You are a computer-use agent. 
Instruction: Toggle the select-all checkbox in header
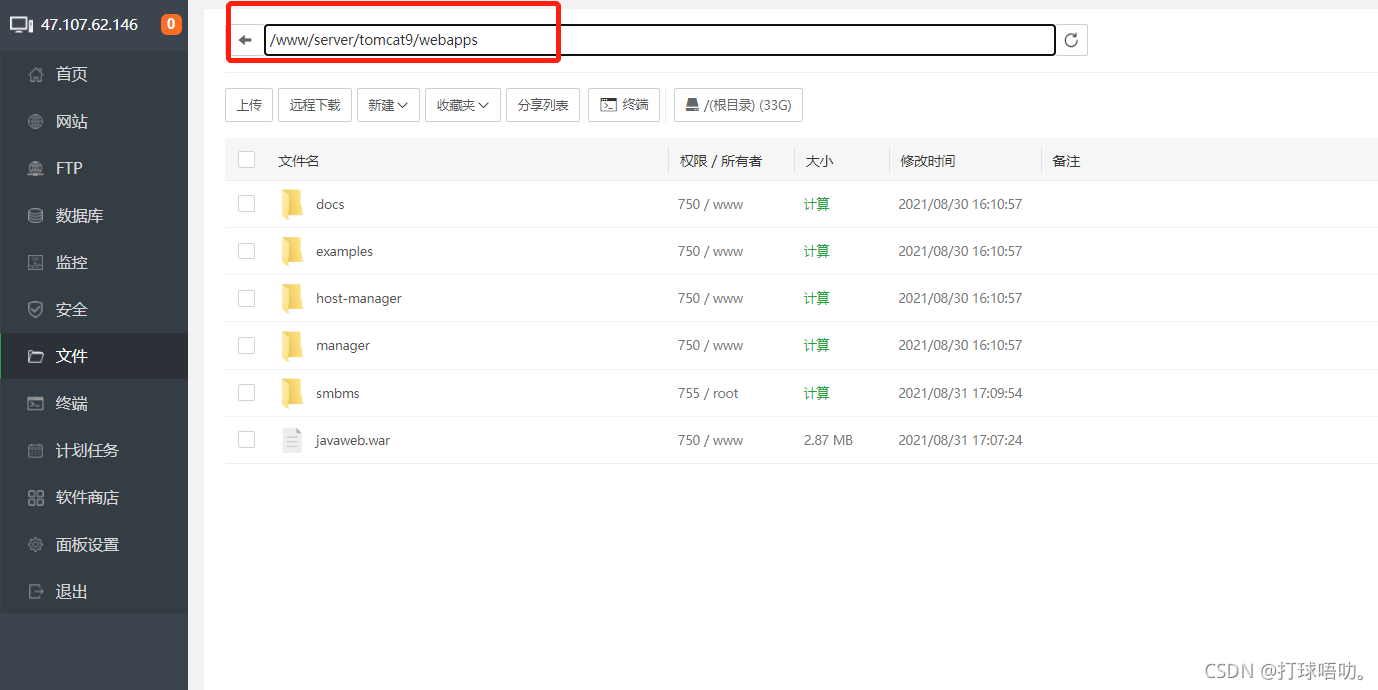tap(246, 160)
